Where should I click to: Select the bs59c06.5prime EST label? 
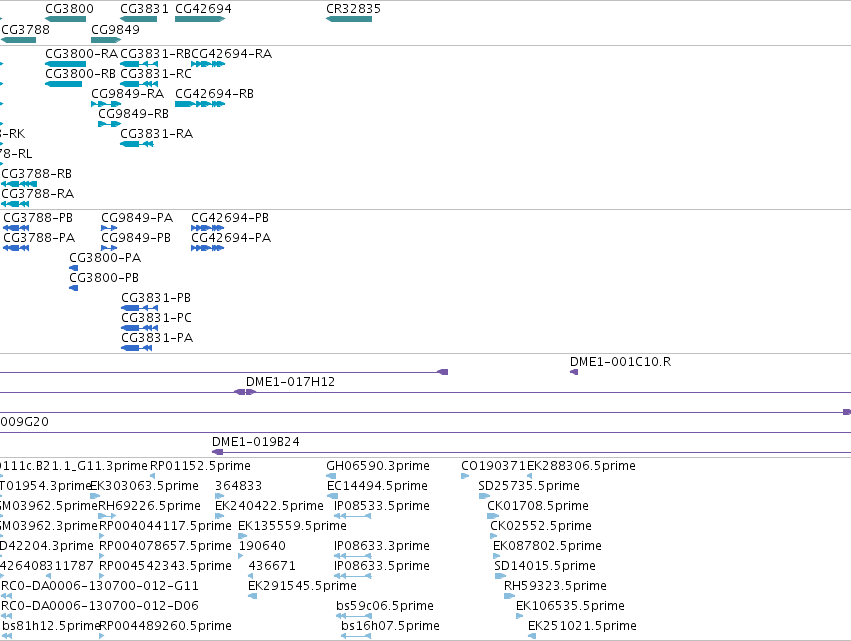pos(385,606)
